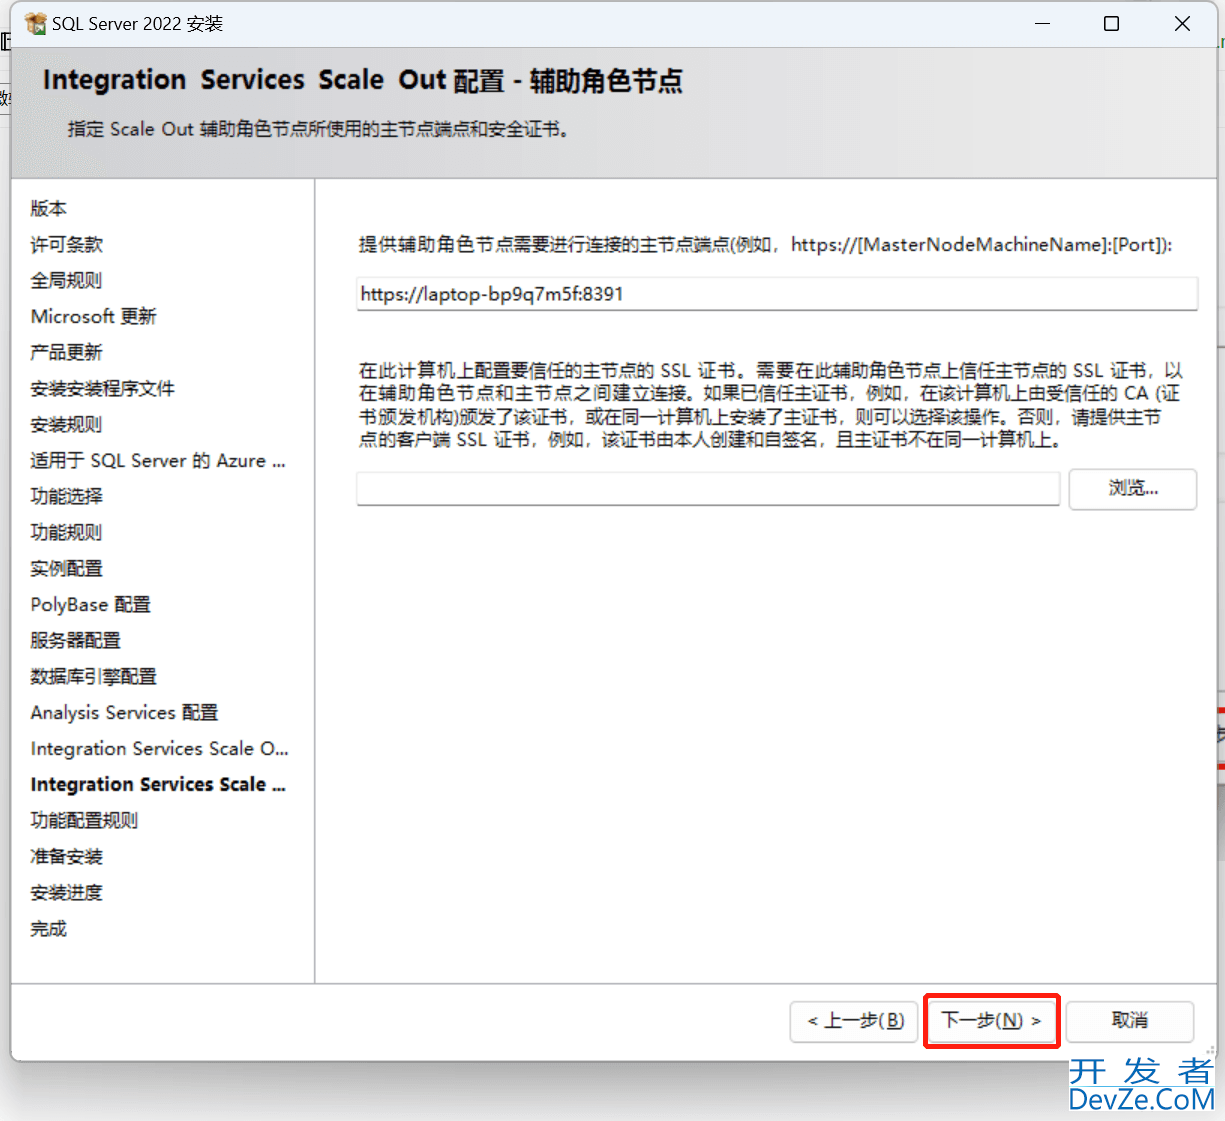Viewport: 1225px width, 1121px height.
Task: Go back with 上一步(B) button
Action: click(854, 1022)
